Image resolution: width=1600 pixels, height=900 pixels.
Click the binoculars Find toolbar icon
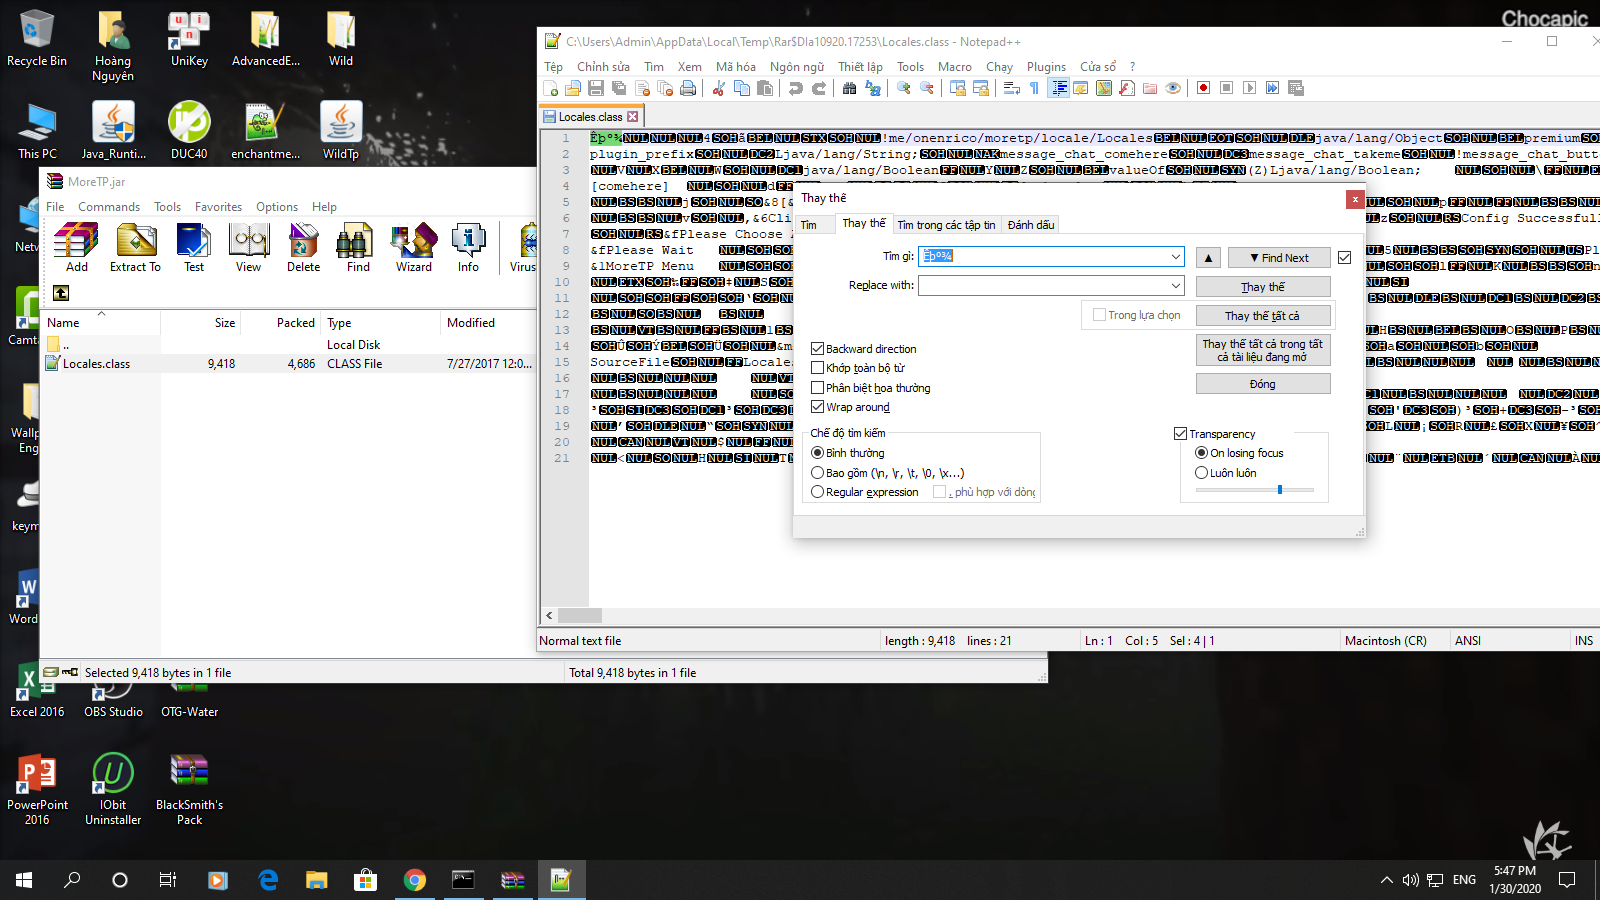point(849,88)
